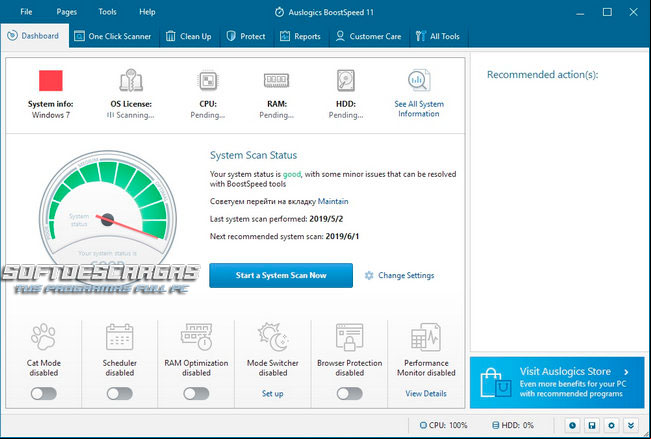Viewport: 651px width, 439px height.
Task: Switch to the One Click Scanner tab
Action: pyautogui.click(x=113, y=37)
